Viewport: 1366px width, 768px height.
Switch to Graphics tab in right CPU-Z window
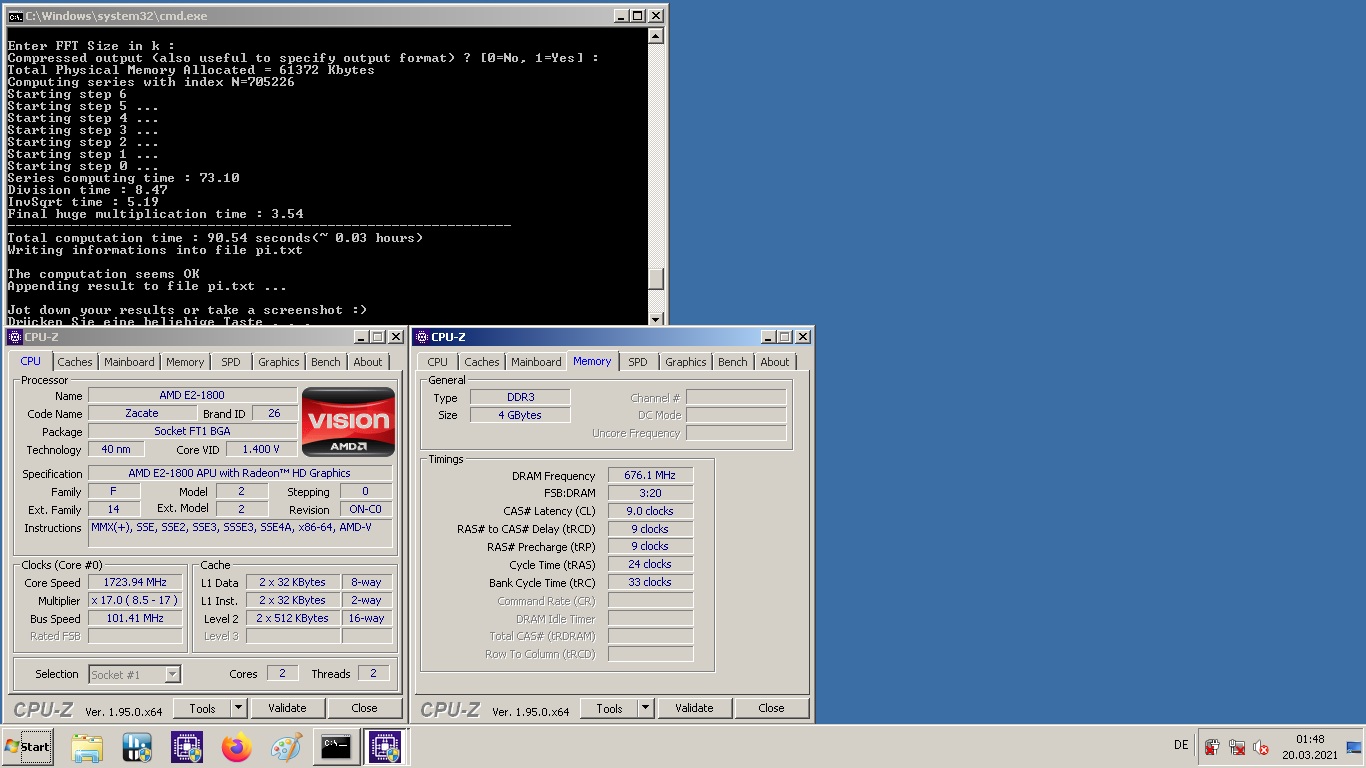point(686,362)
